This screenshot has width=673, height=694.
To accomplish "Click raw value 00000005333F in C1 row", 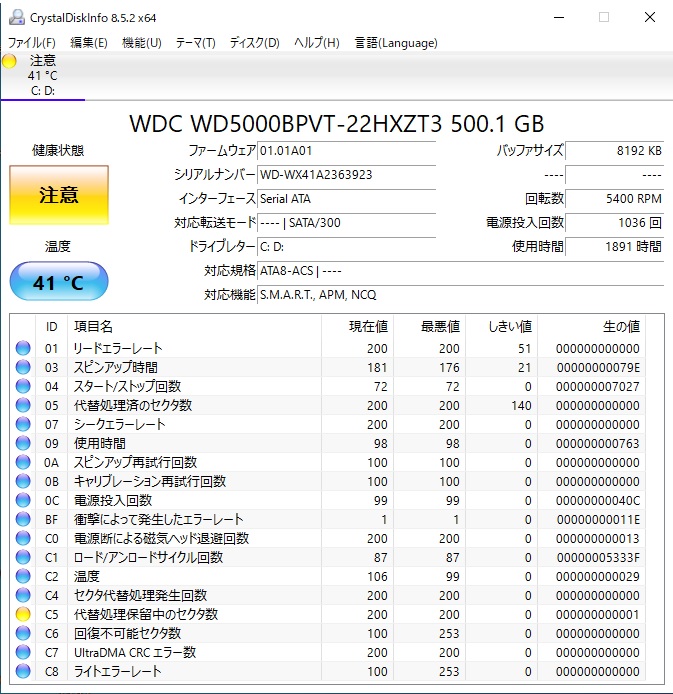I will 598,558.
